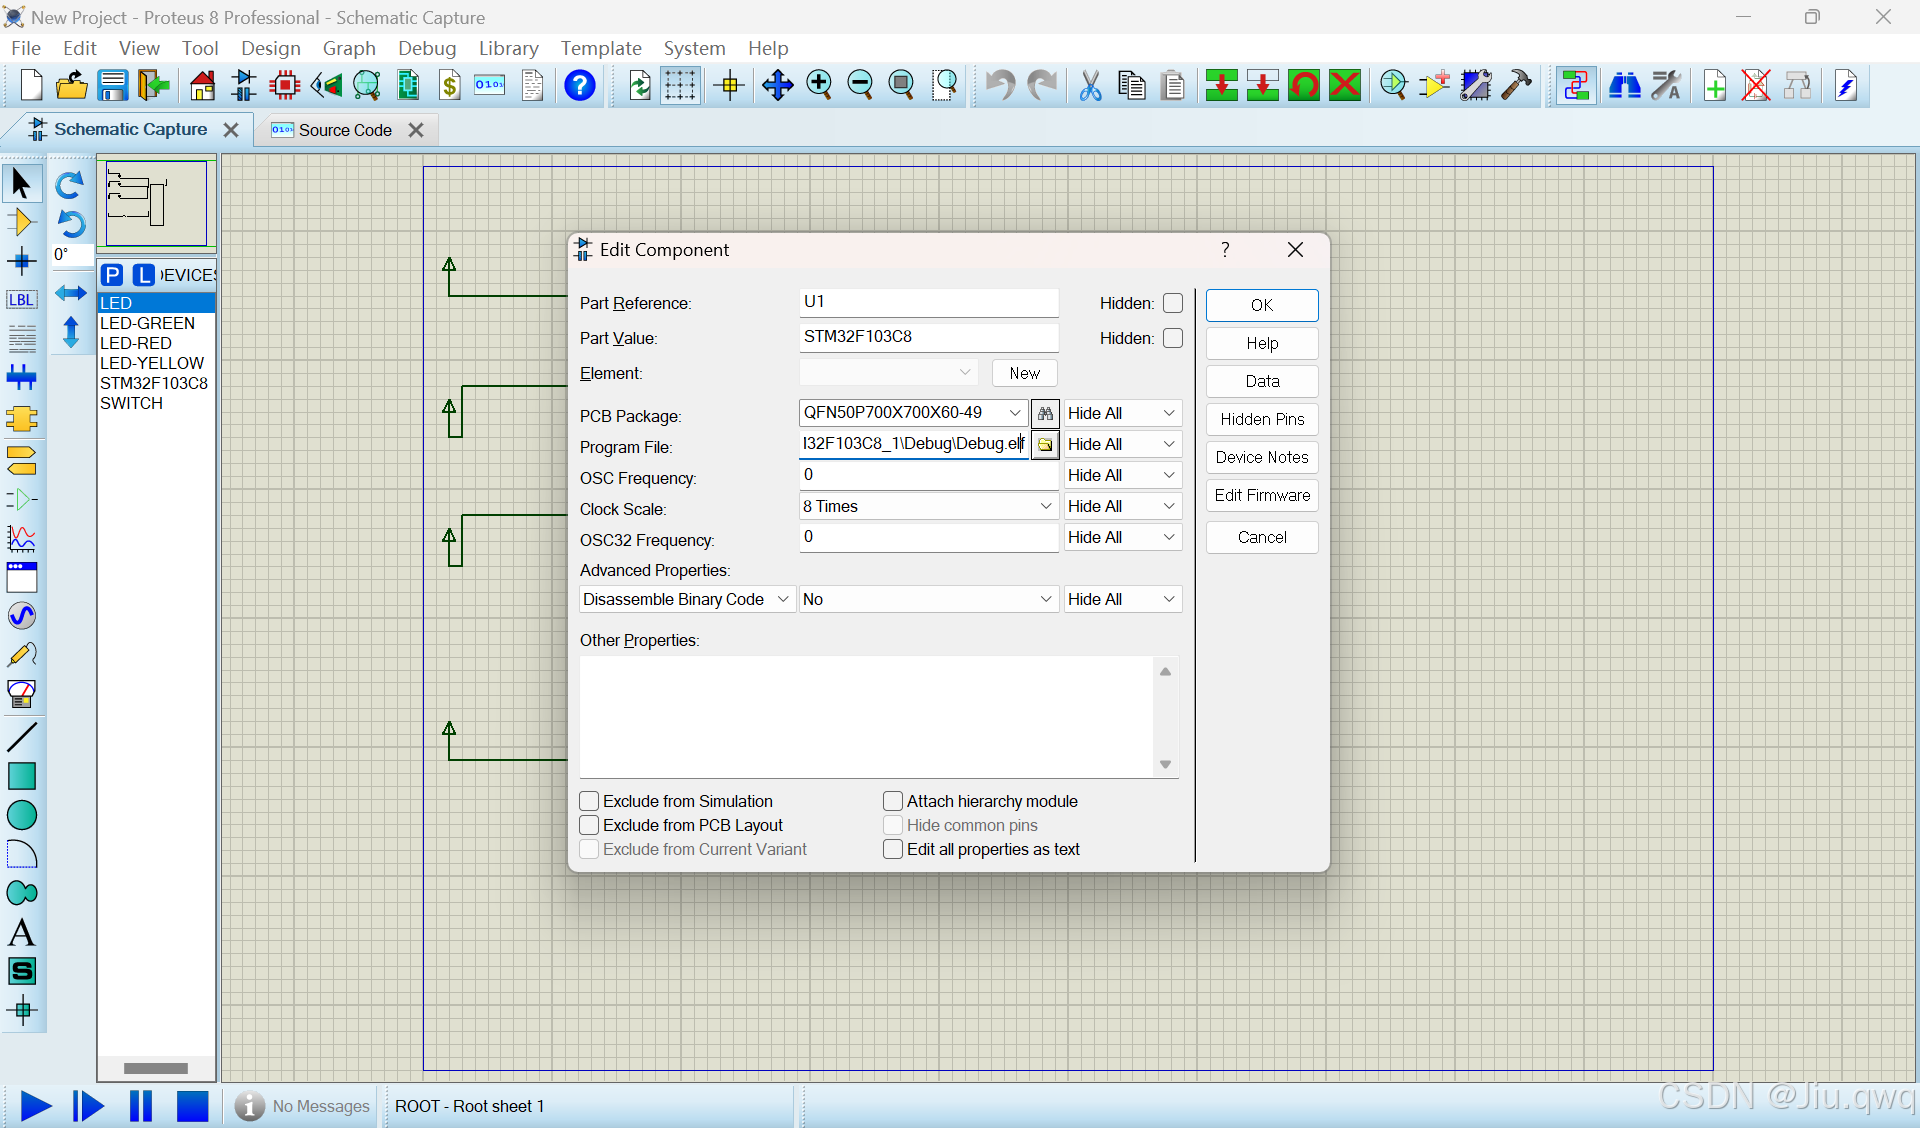Open Disassemble Binary Code property dropdown
1920x1128 pixels.
[x=782, y=599]
